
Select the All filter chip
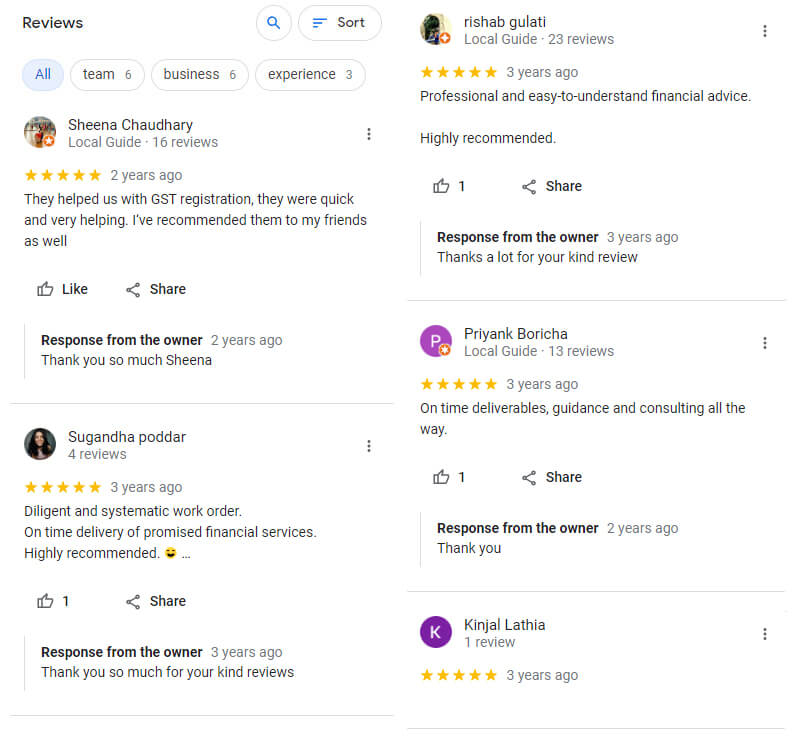tap(43, 74)
